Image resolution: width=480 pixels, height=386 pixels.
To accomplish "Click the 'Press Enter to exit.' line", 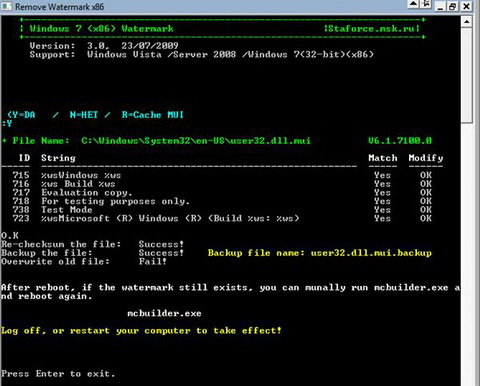I will [58, 374].
